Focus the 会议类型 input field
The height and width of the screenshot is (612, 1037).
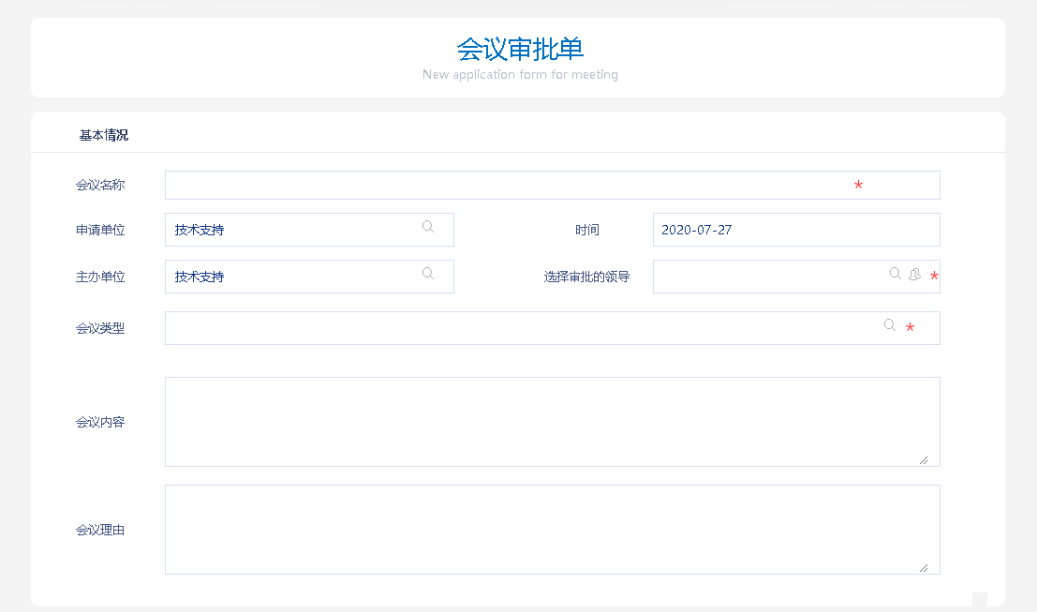coord(552,328)
